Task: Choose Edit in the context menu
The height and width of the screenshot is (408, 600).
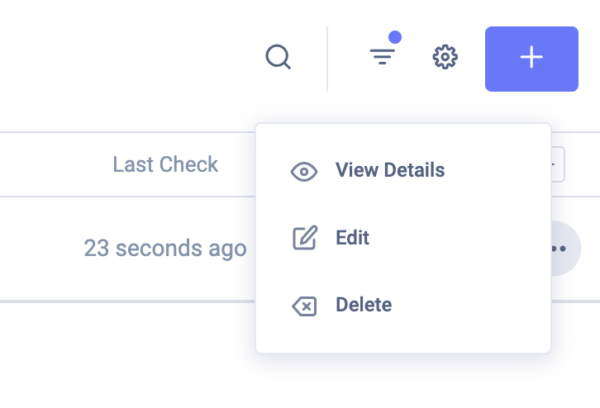Action: pyautogui.click(x=353, y=238)
